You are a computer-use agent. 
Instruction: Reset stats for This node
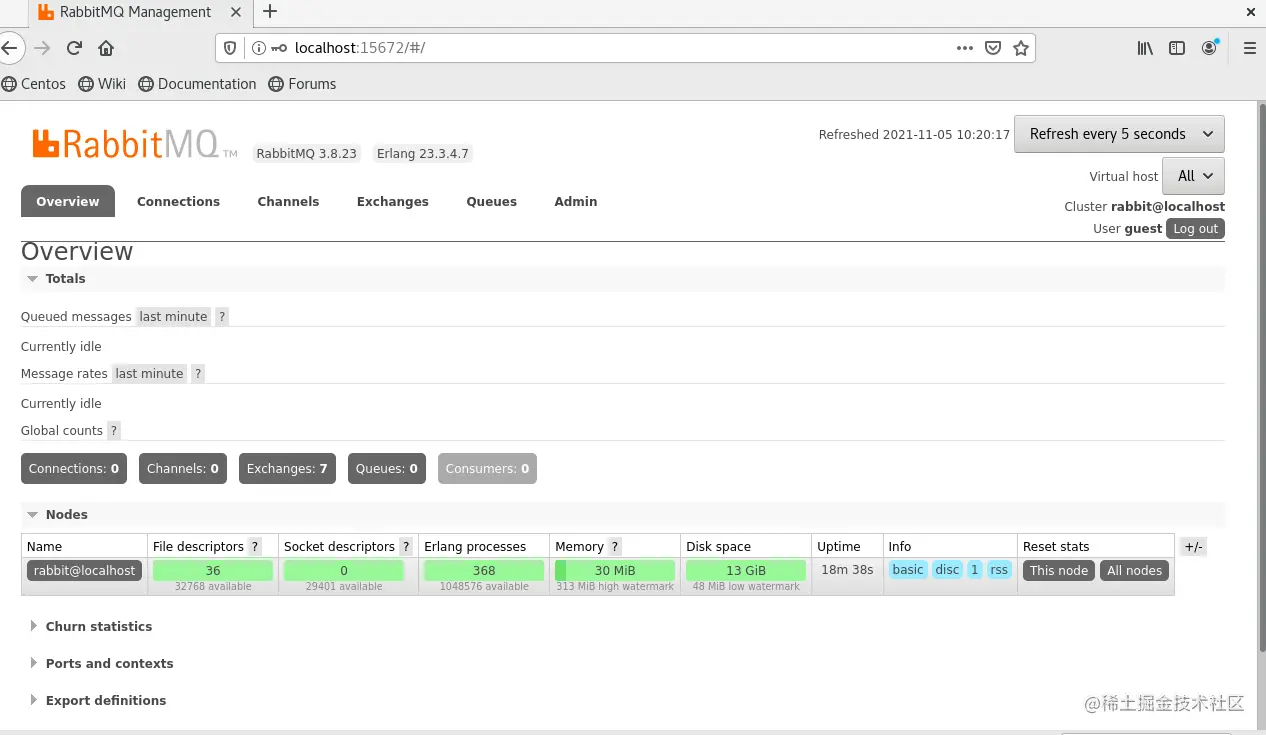click(x=1059, y=570)
